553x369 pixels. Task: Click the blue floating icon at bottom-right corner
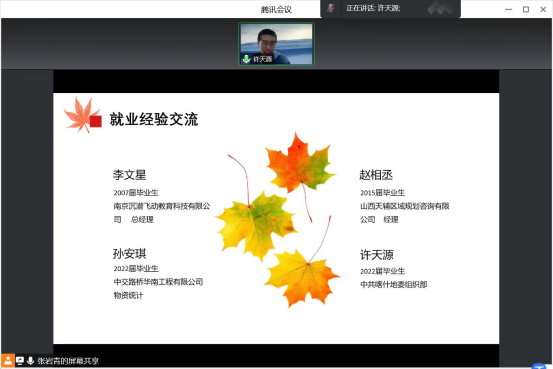(539, 366)
